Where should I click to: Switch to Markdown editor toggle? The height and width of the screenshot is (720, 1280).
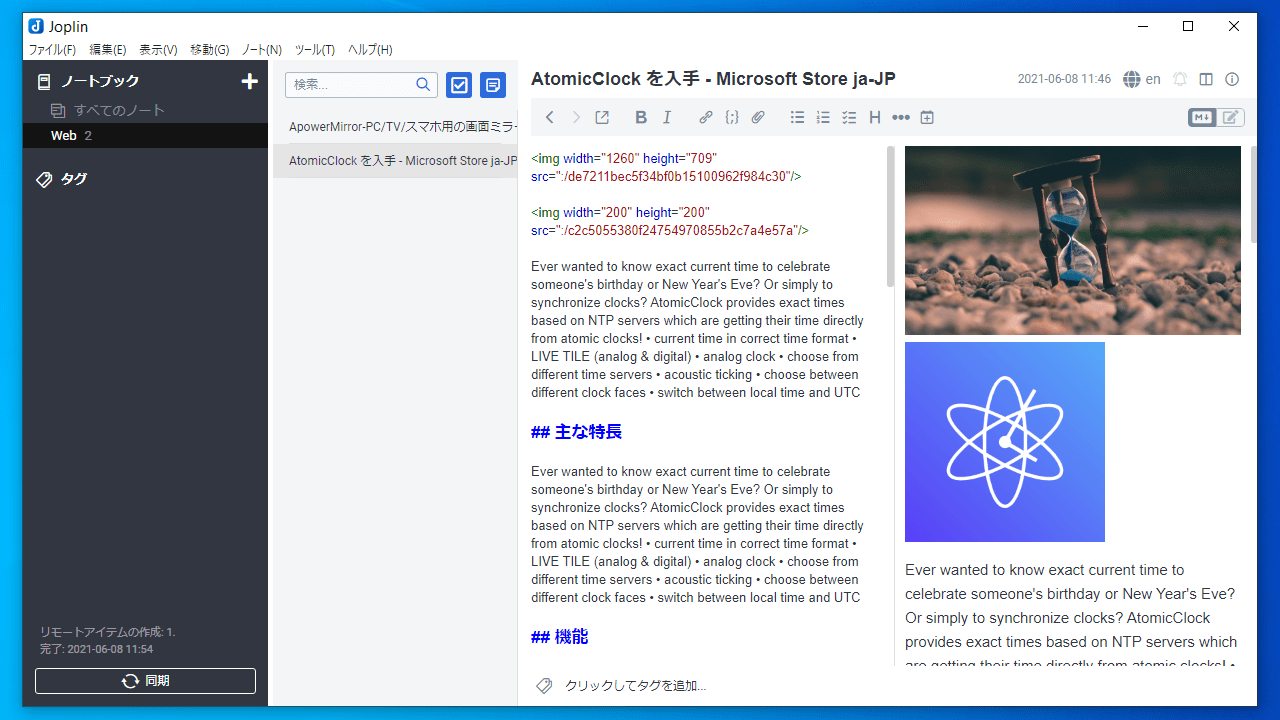tap(1202, 118)
